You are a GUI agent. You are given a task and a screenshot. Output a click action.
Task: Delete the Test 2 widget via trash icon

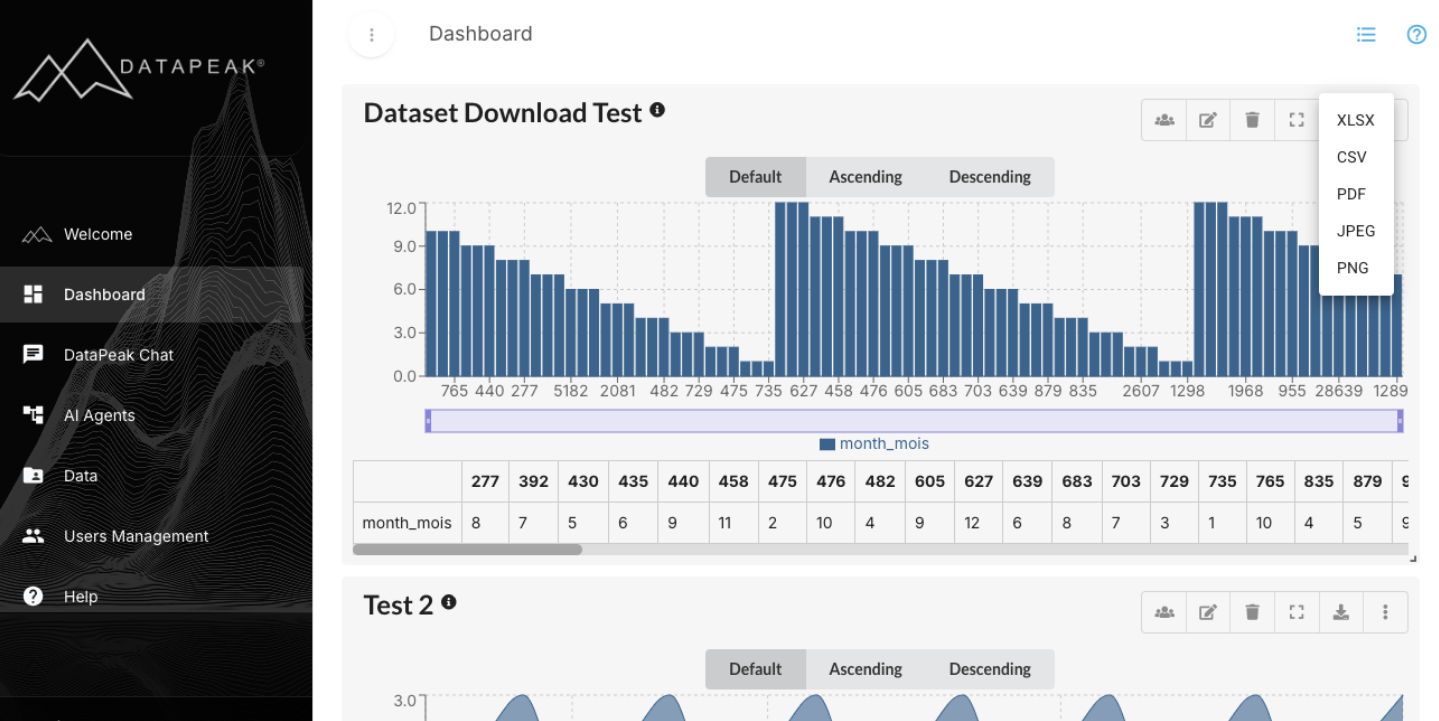(x=1252, y=611)
